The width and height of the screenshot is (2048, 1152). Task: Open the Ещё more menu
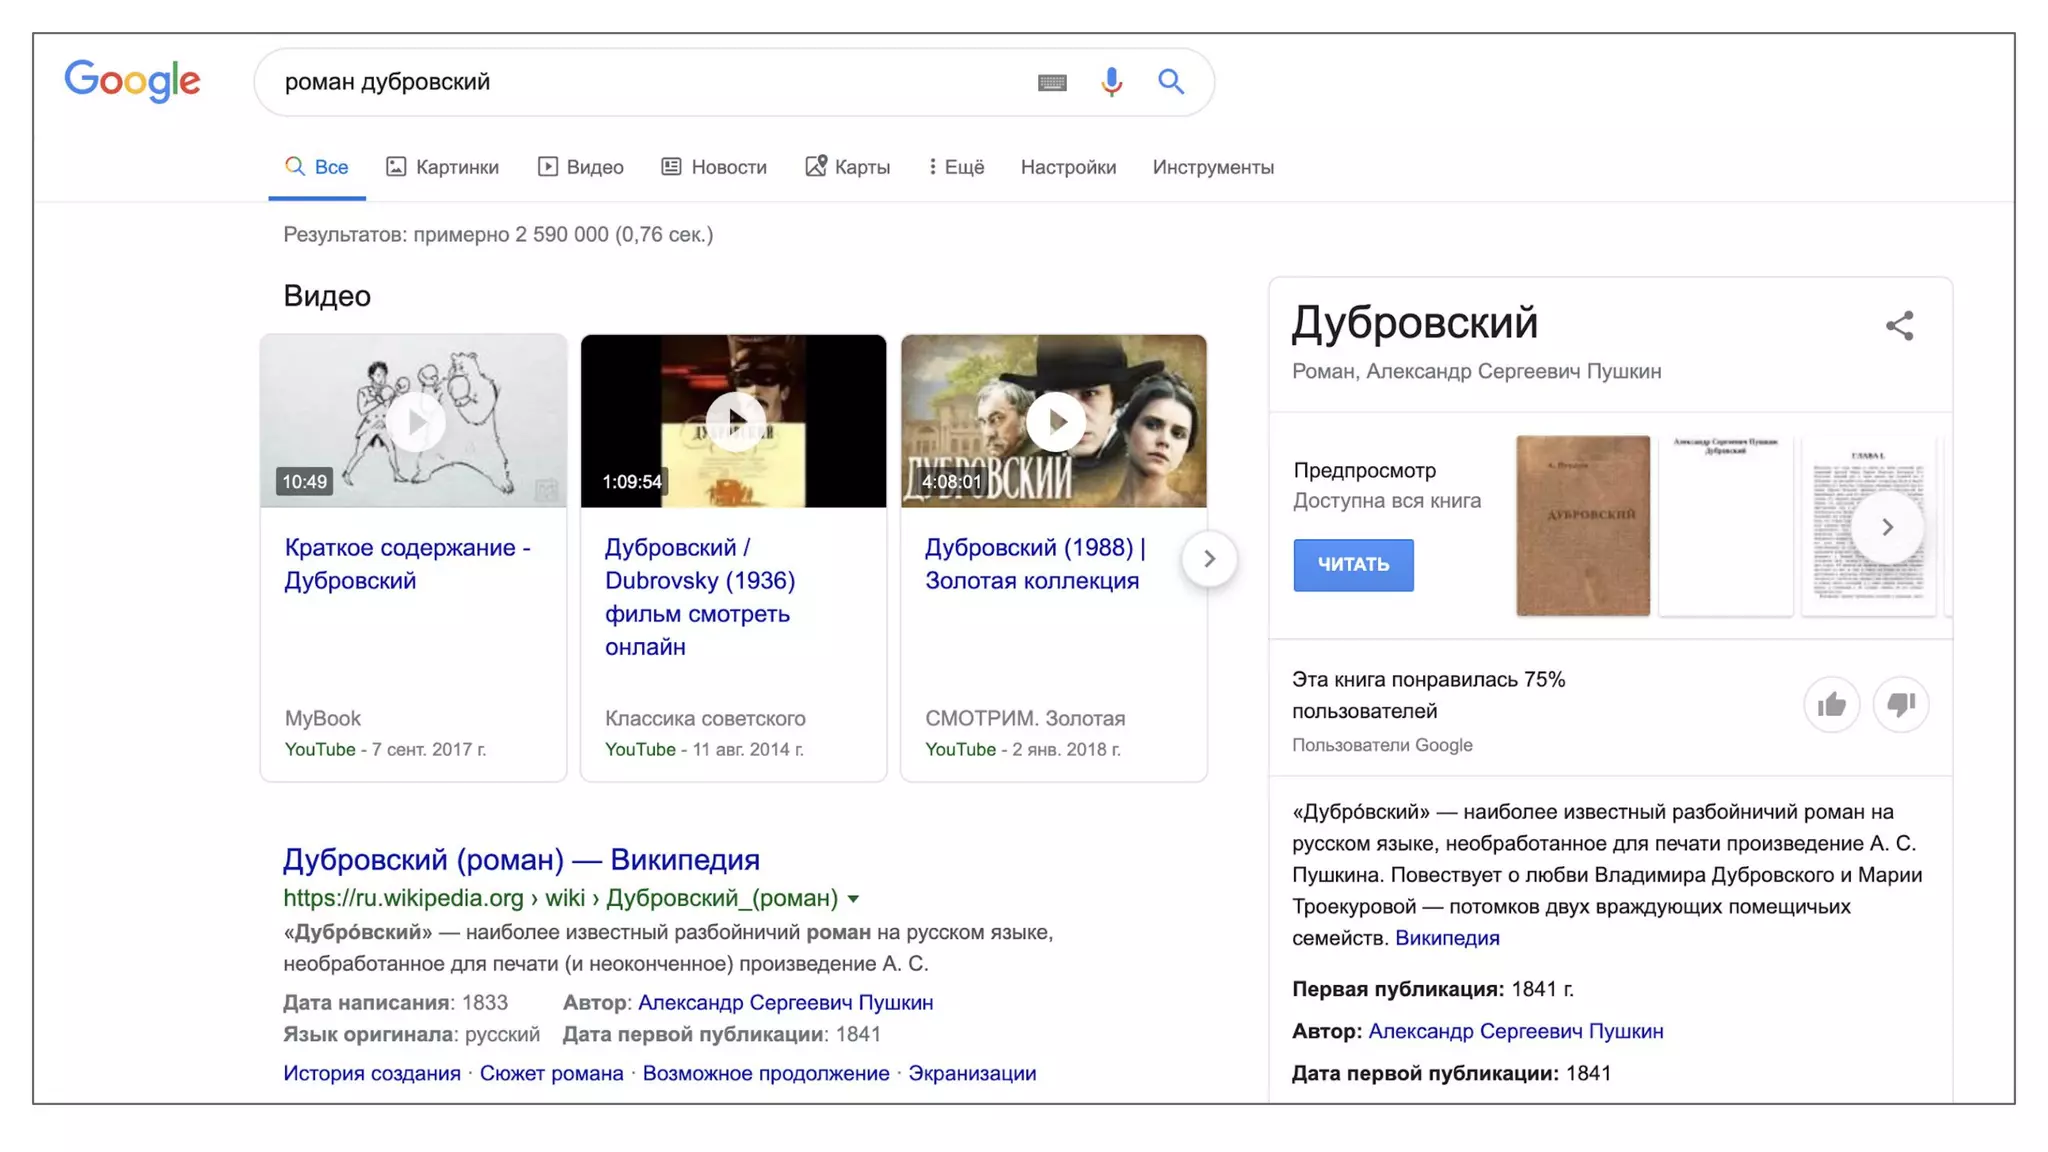955,167
